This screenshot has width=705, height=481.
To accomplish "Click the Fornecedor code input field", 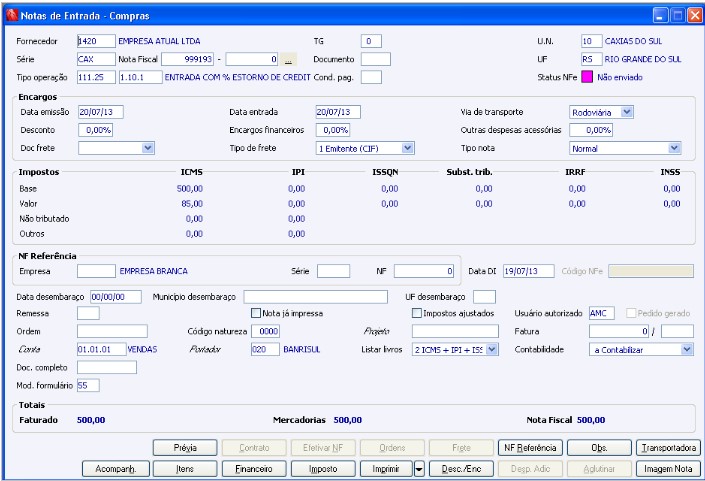I will pos(95,41).
